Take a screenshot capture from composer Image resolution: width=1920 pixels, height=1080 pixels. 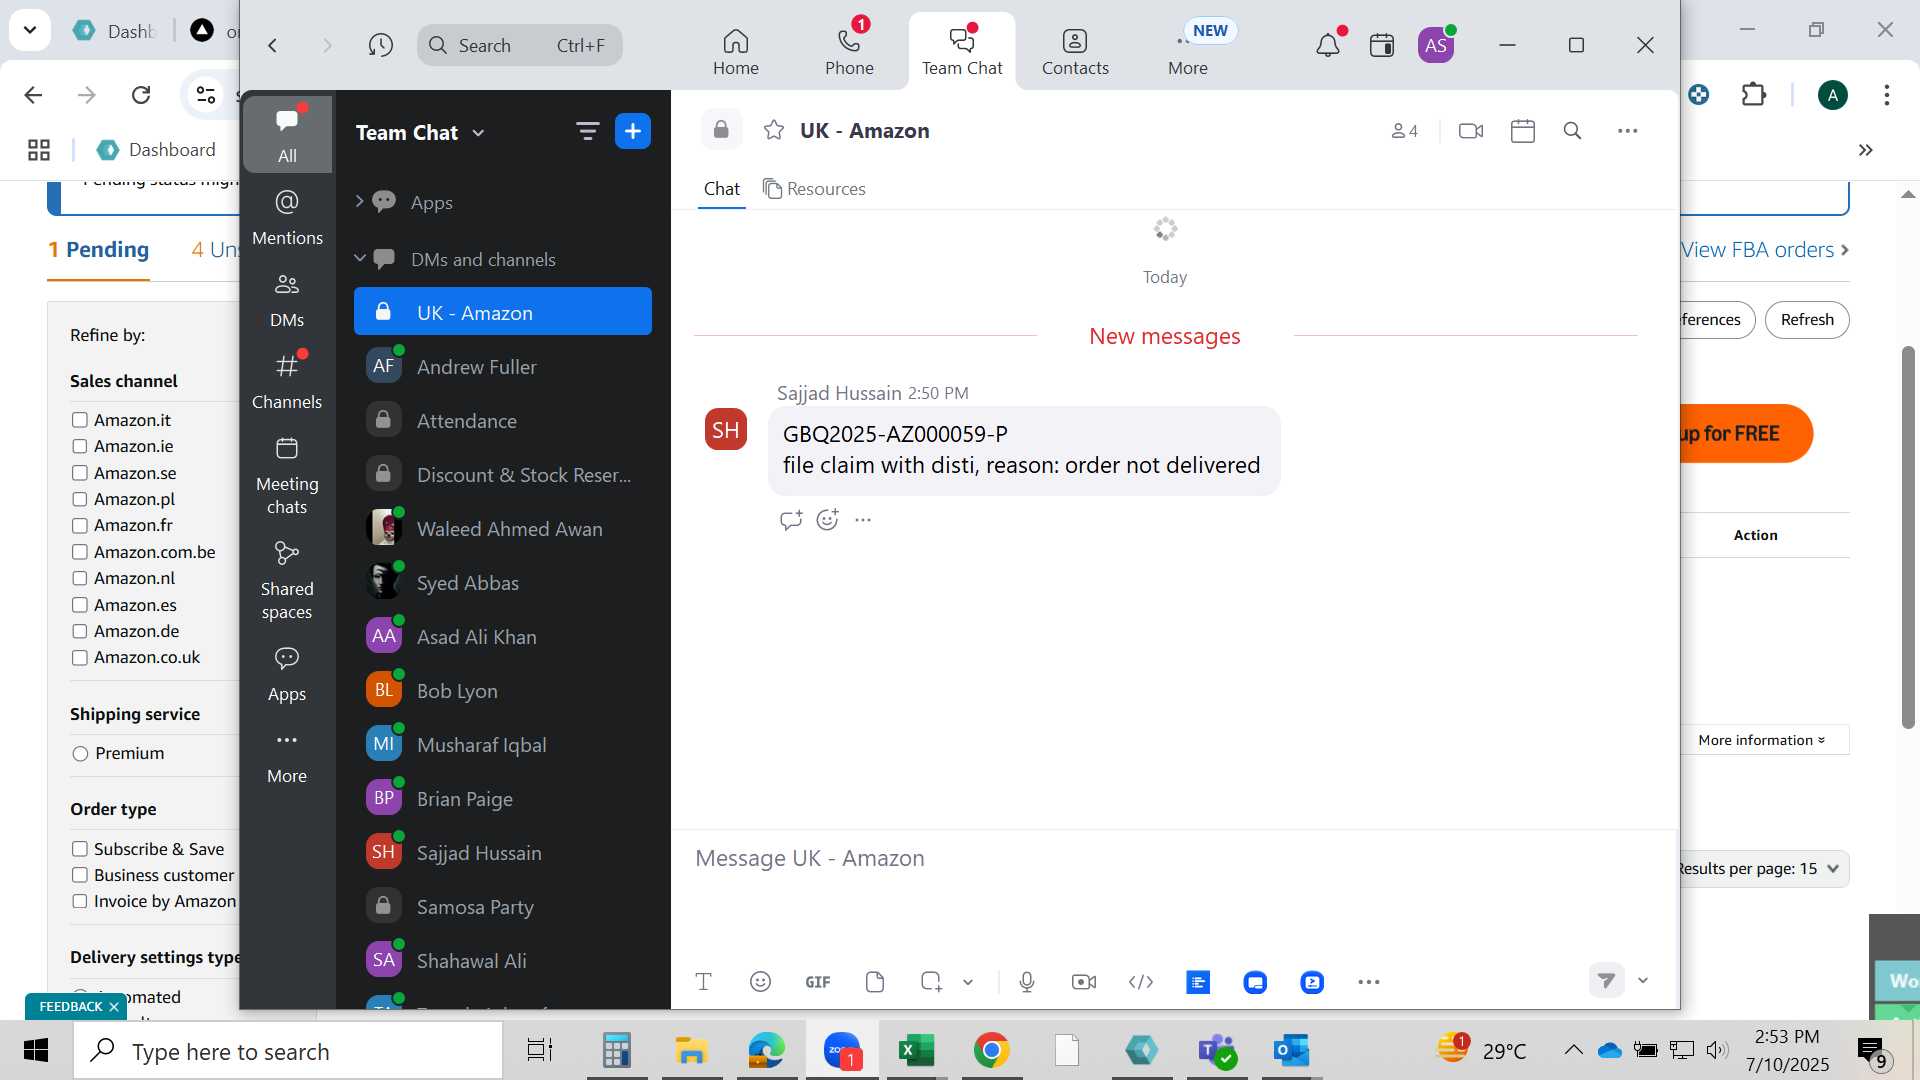931,982
